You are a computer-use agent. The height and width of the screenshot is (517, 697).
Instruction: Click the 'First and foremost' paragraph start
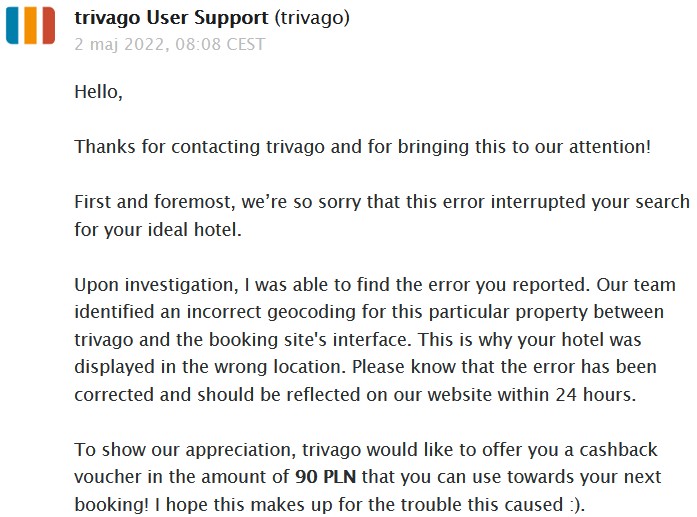point(153,202)
